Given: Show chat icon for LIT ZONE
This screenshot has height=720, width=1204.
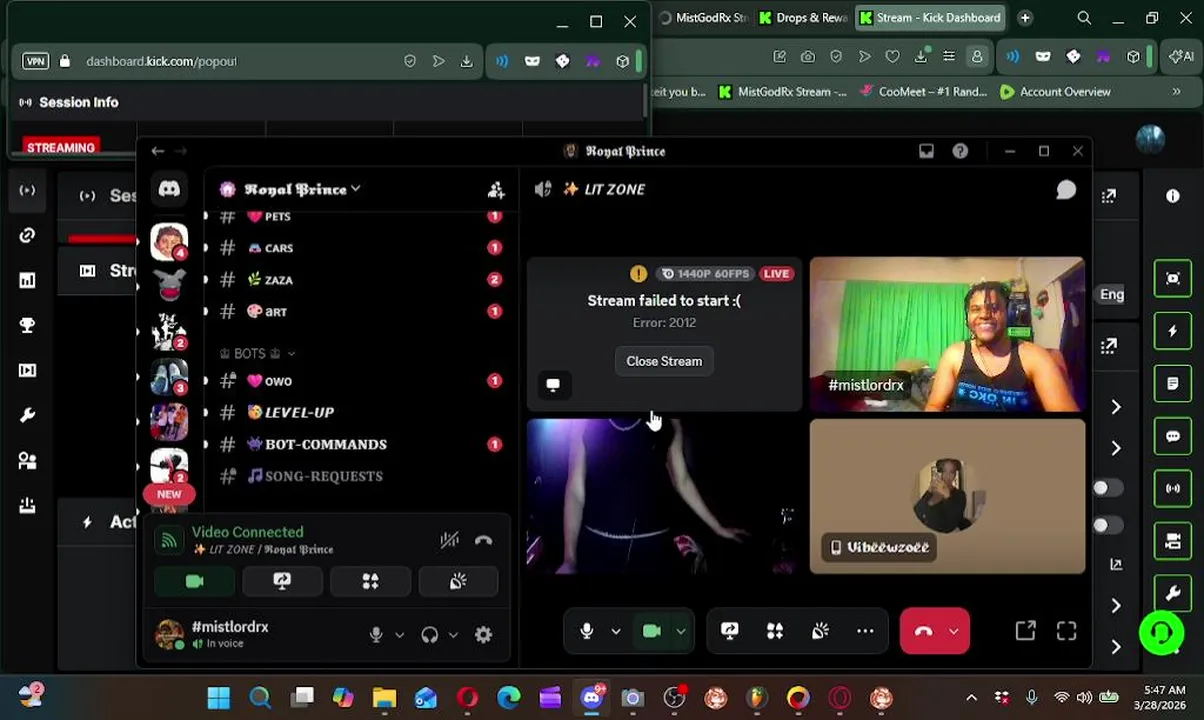Looking at the screenshot, I should coord(1066,190).
